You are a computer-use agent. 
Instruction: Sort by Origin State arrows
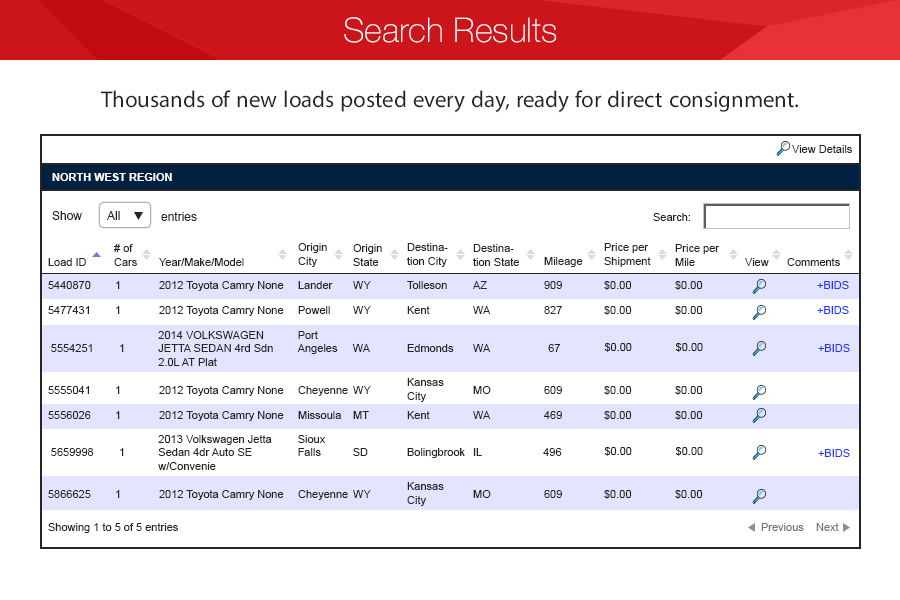click(394, 254)
